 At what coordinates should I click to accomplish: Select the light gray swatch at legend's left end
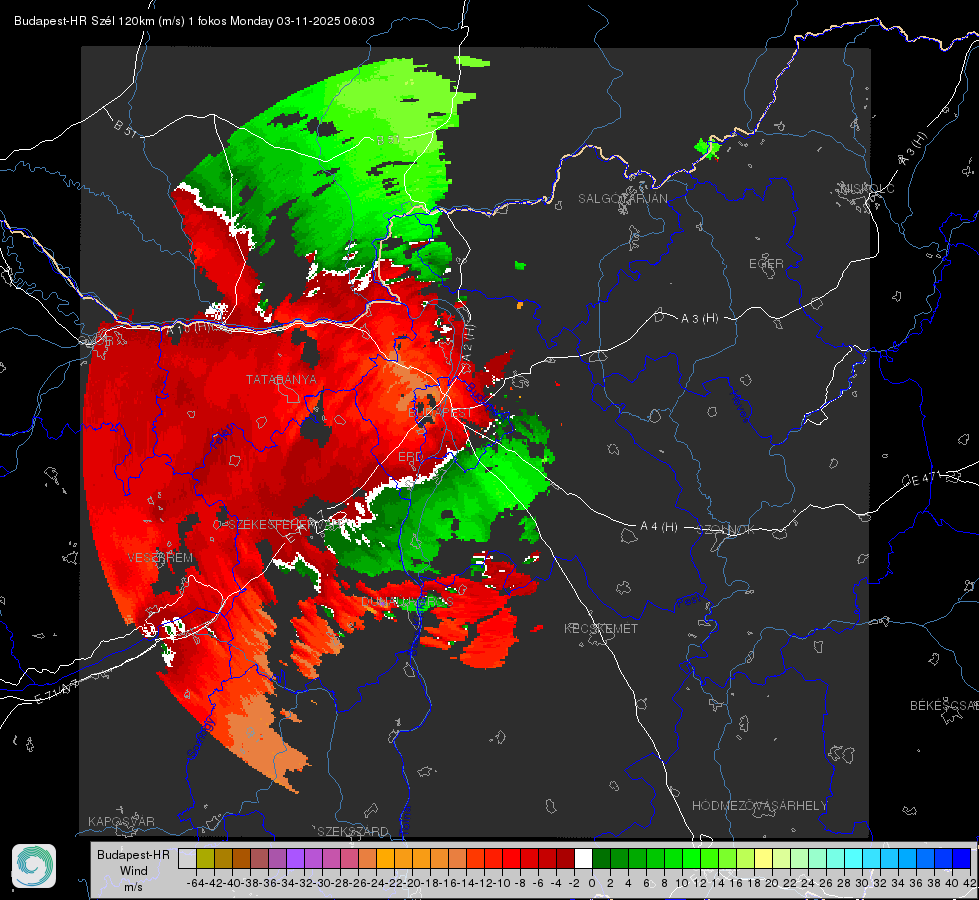point(187,859)
